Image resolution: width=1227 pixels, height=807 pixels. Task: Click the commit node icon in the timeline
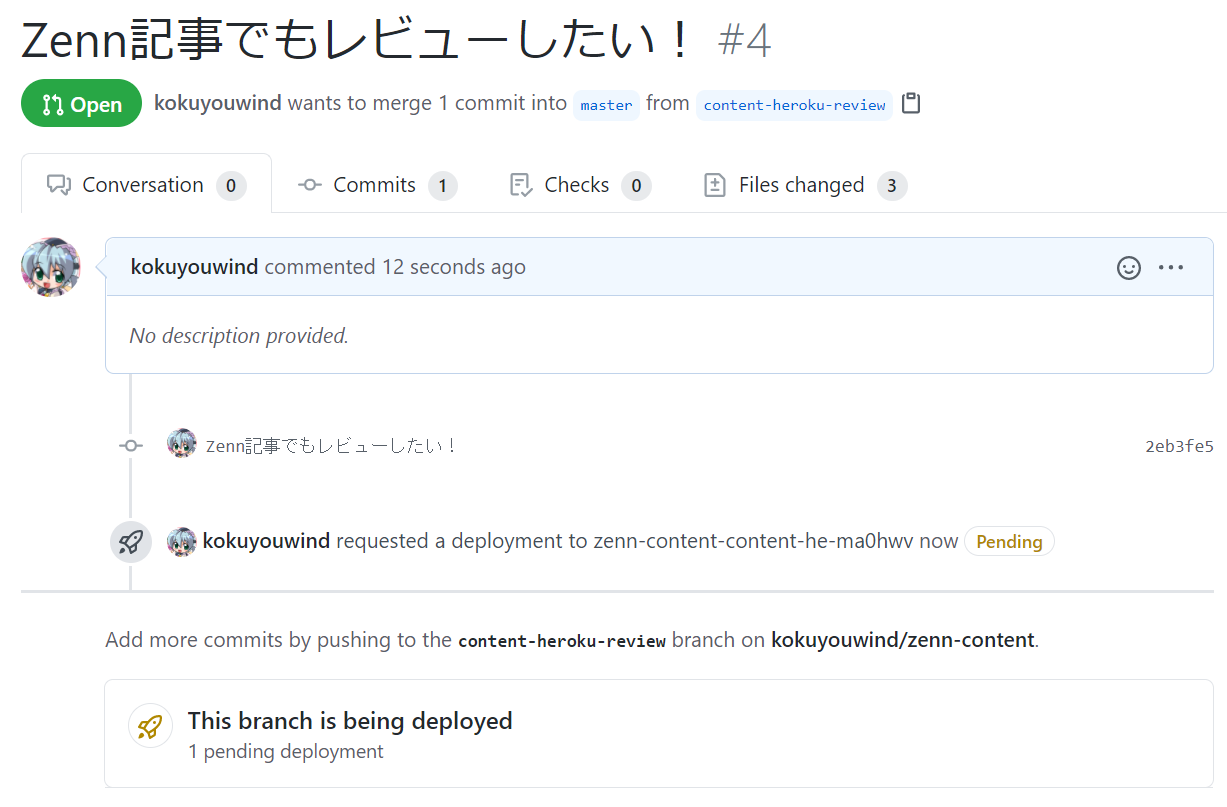pyautogui.click(x=131, y=445)
